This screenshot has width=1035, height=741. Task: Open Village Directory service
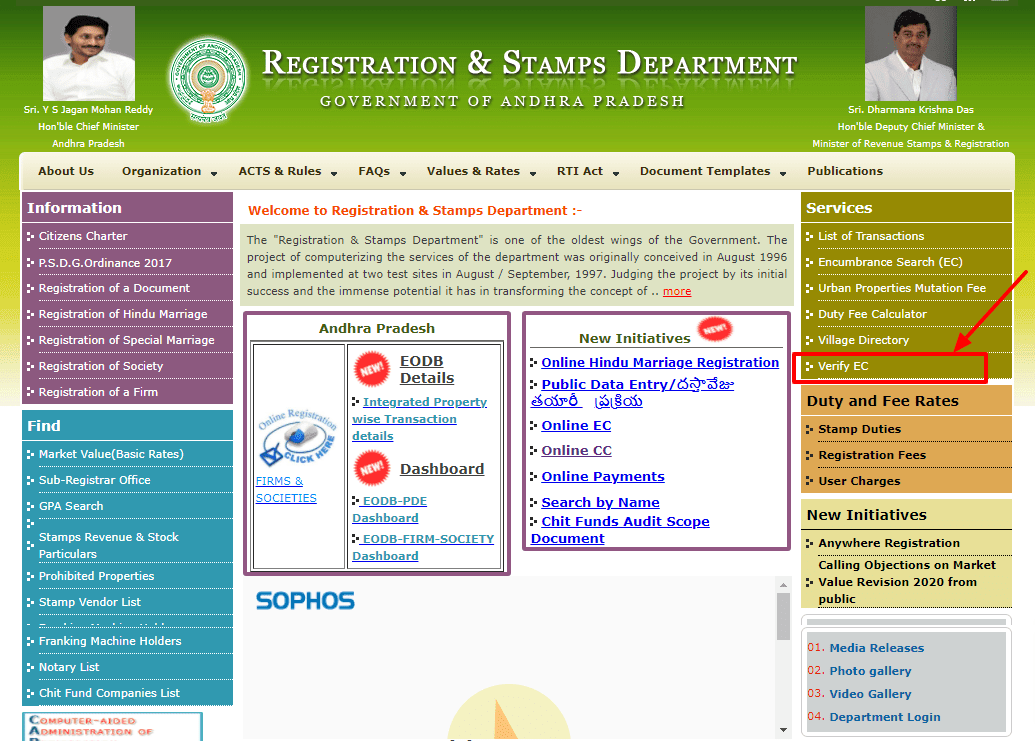tap(863, 340)
